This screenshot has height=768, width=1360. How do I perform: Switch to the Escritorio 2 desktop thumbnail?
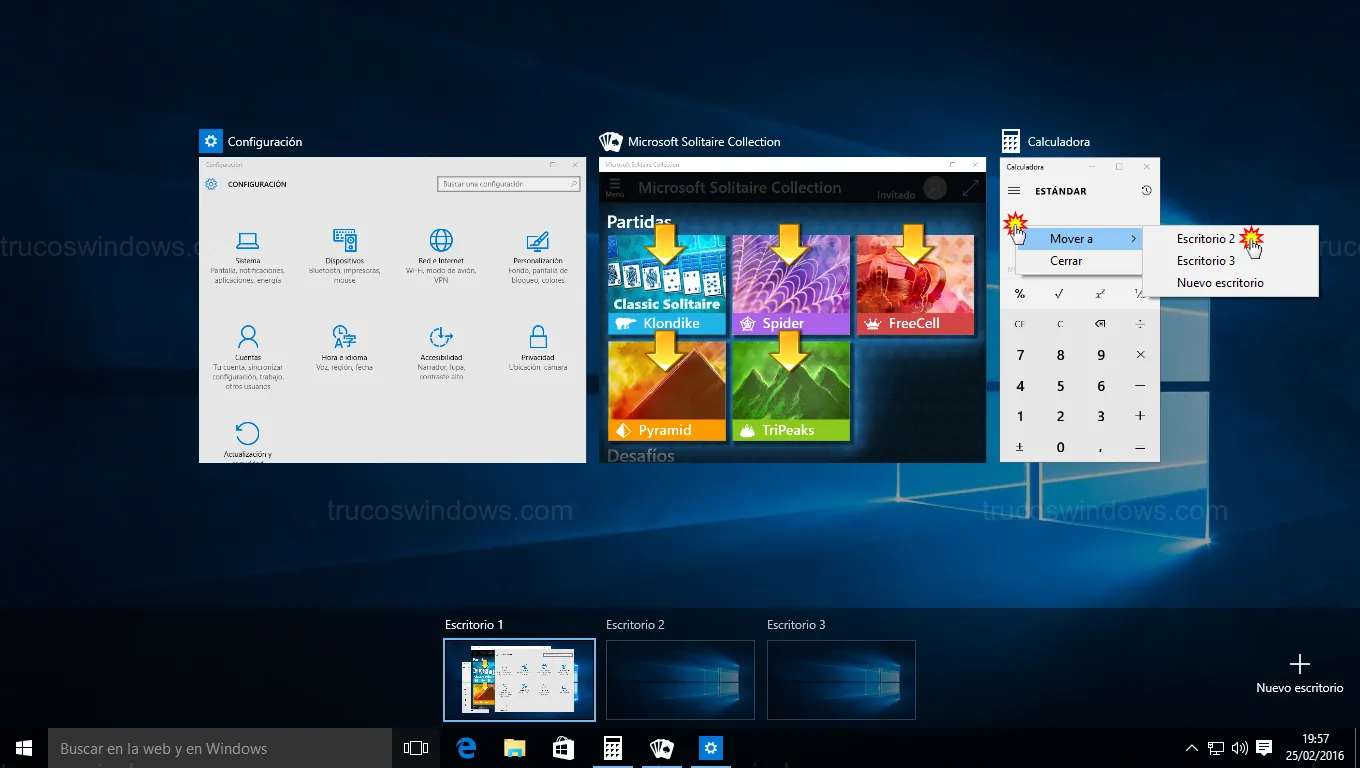[x=680, y=680]
